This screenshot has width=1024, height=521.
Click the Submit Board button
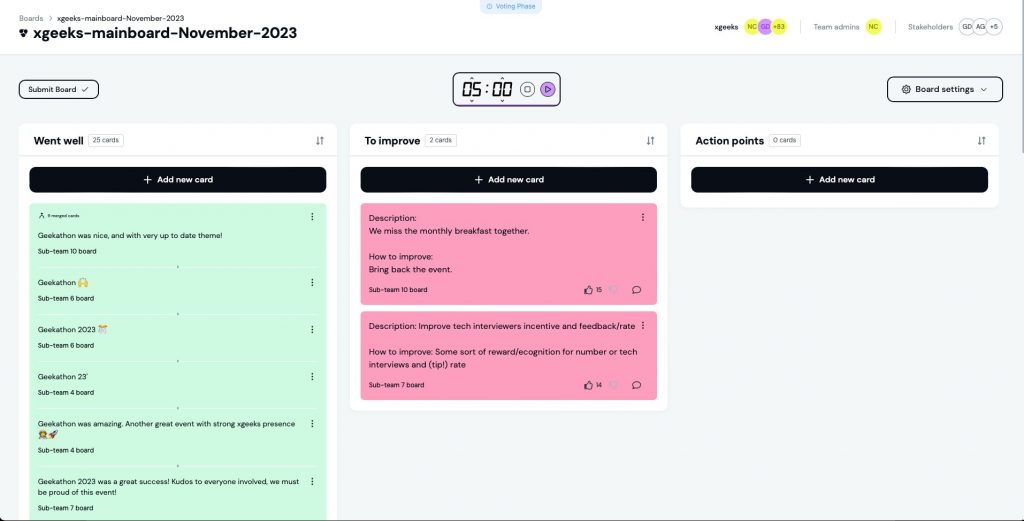click(x=58, y=90)
